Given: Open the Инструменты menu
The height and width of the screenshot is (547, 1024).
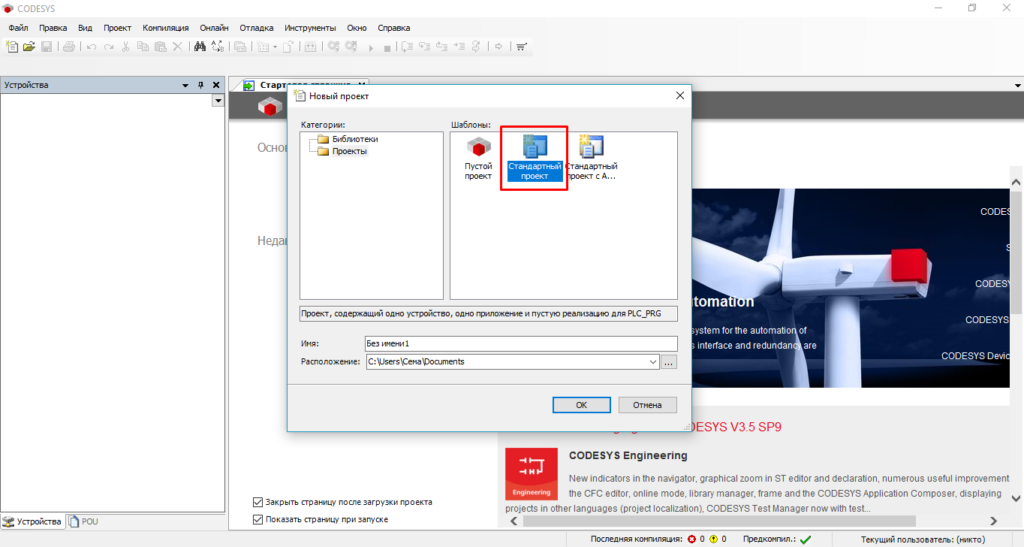Looking at the screenshot, I should (310, 28).
